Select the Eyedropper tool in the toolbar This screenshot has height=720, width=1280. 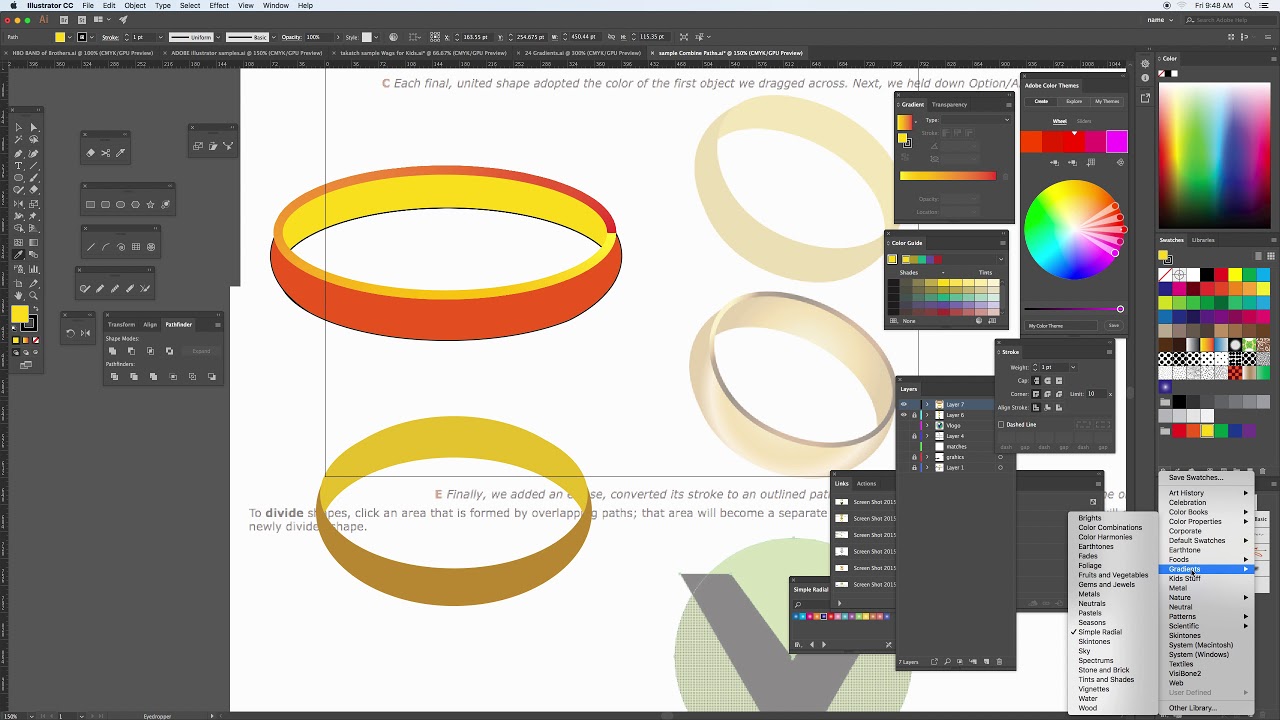coord(18,254)
